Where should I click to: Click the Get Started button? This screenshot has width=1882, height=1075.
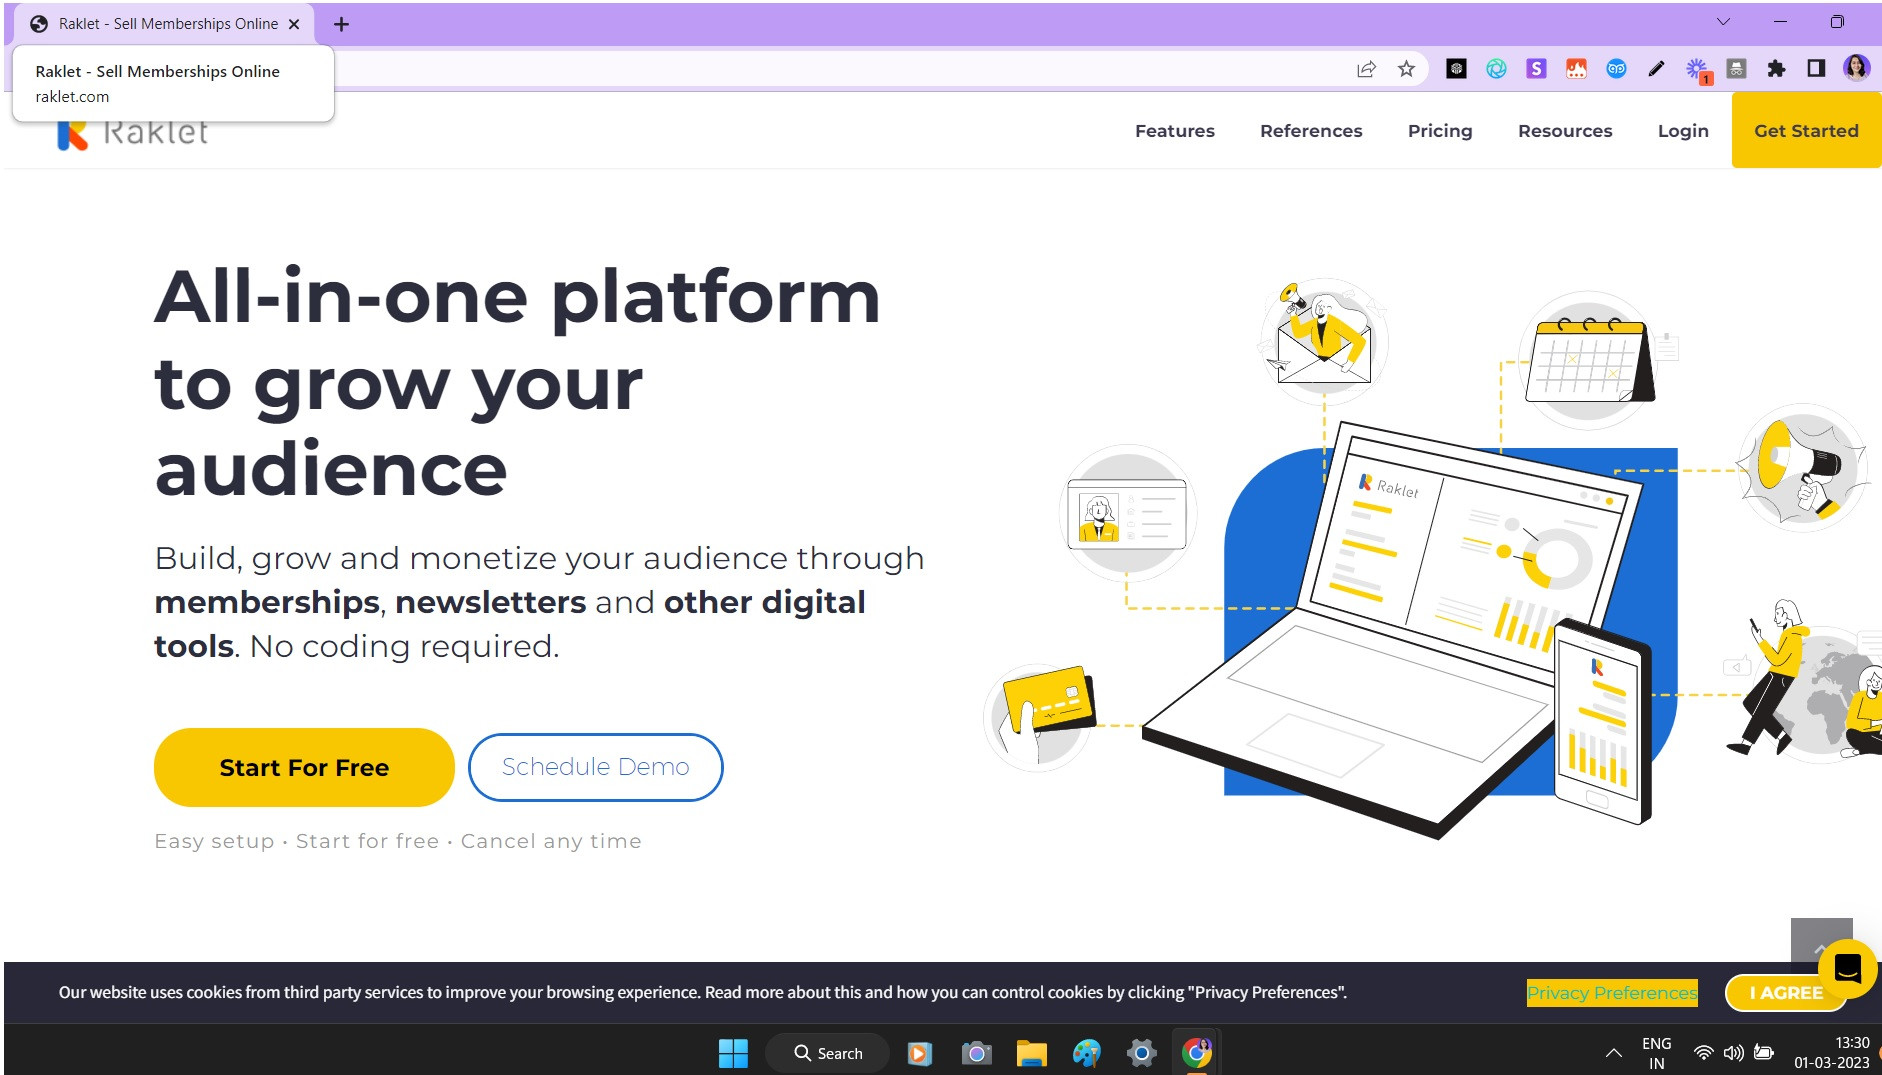coord(1806,130)
